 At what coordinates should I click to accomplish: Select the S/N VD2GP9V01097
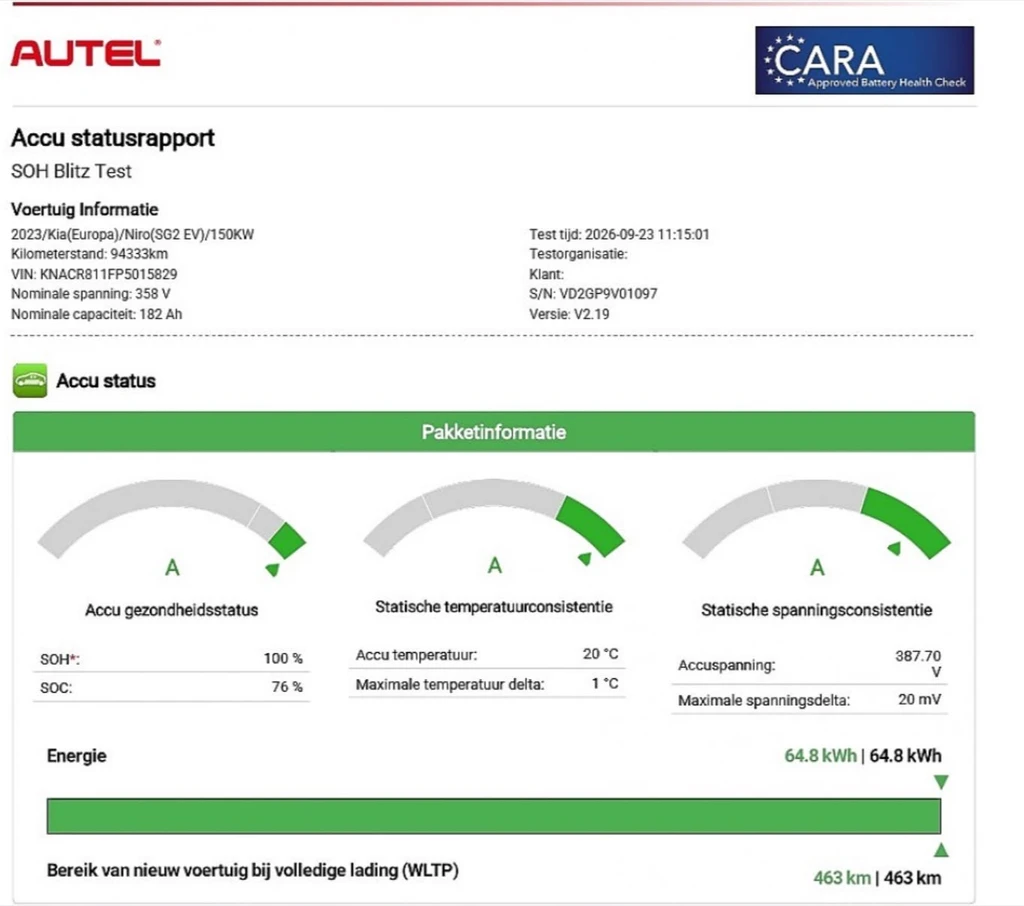(x=593, y=294)
